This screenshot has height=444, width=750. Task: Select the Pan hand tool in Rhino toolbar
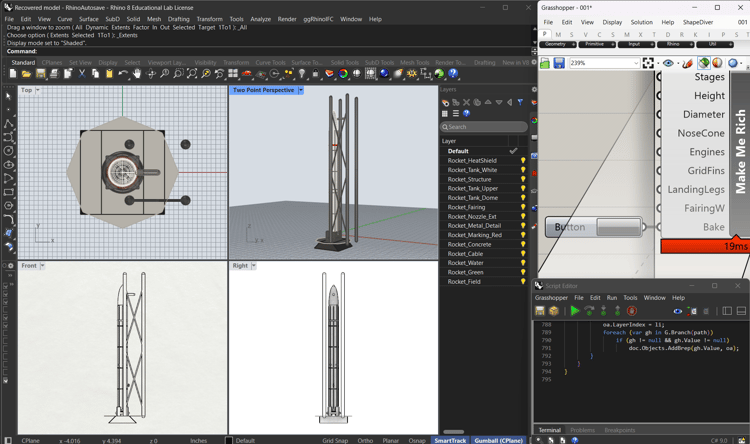[137, 74]
